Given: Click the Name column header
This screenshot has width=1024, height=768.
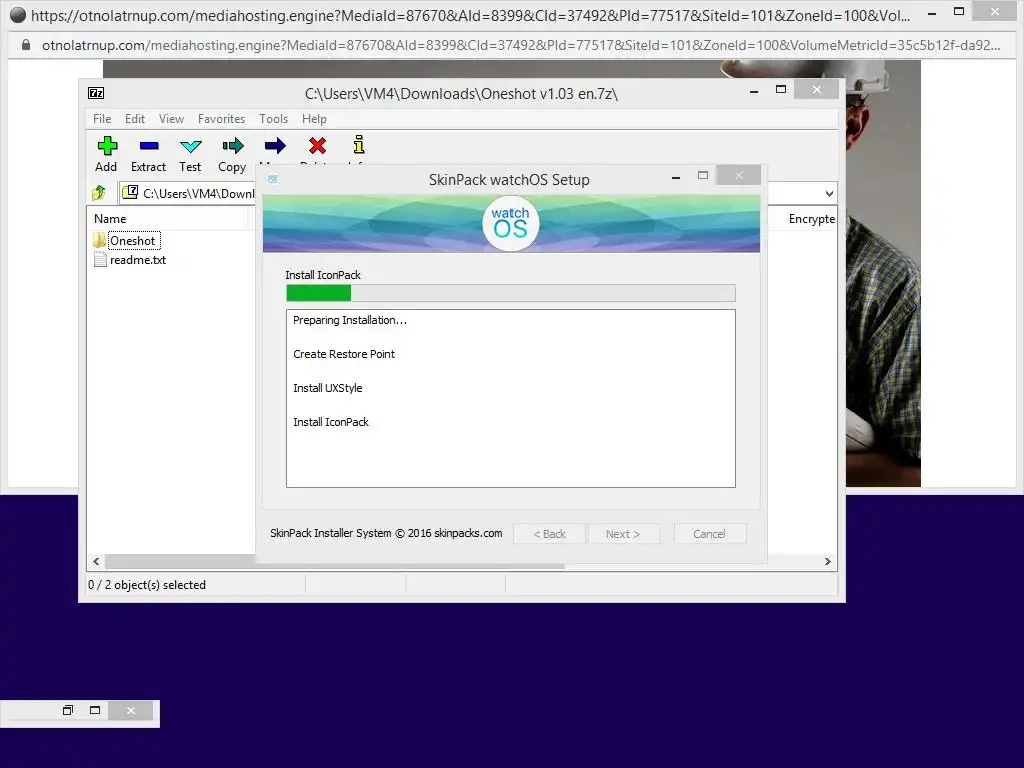Looking at the screenshot, I should [167, 219].
